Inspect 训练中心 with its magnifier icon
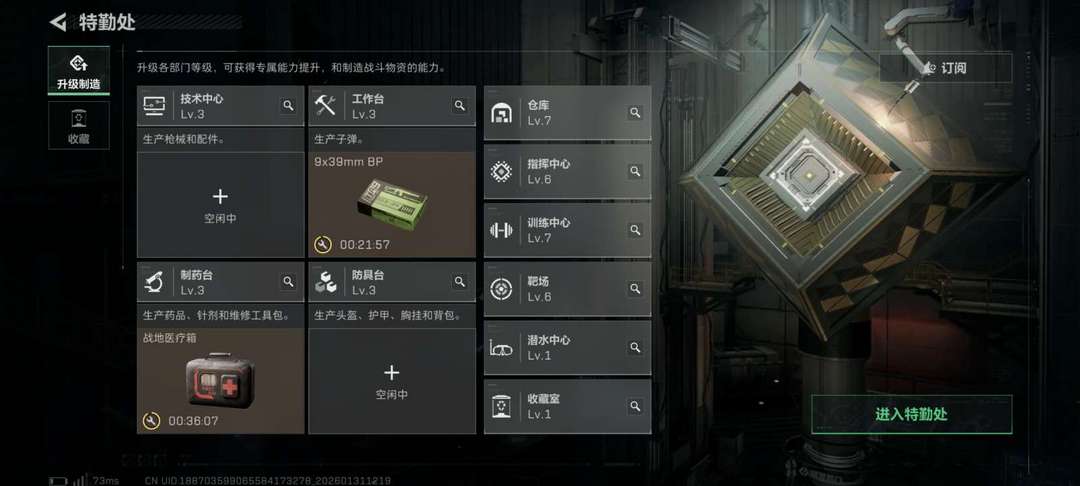This screenshot has height=486, width=1080. 635,230
